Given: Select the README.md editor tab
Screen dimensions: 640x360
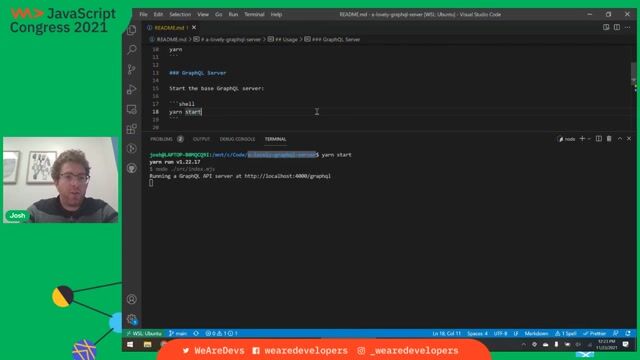Looking at the screenshot, I should coord(171,28).
